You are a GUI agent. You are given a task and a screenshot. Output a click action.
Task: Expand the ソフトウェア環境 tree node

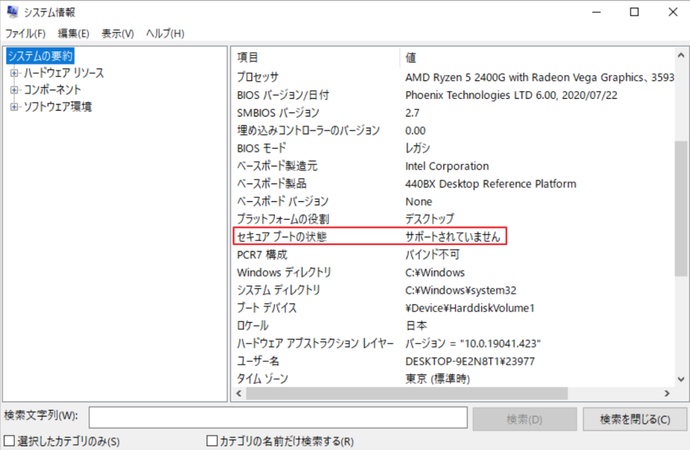pos(14,106)
